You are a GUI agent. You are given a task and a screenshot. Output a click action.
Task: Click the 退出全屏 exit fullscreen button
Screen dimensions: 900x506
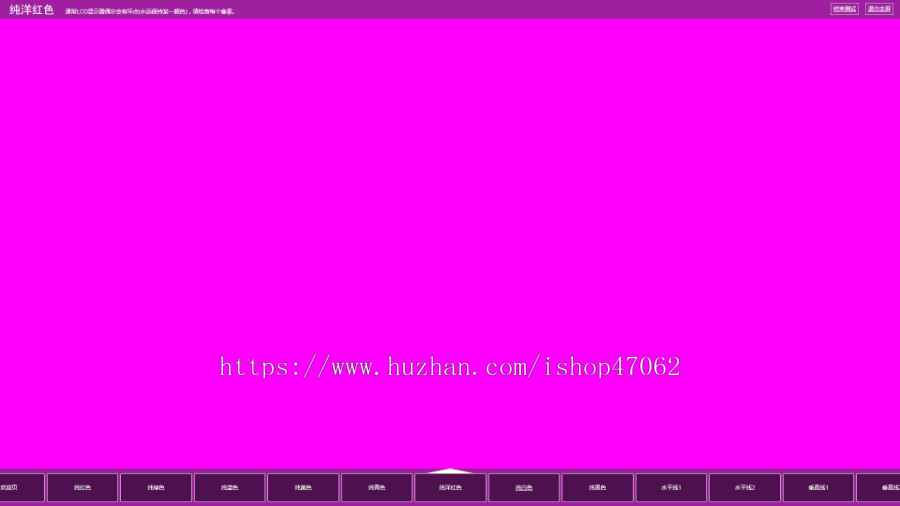click(879, 9)
